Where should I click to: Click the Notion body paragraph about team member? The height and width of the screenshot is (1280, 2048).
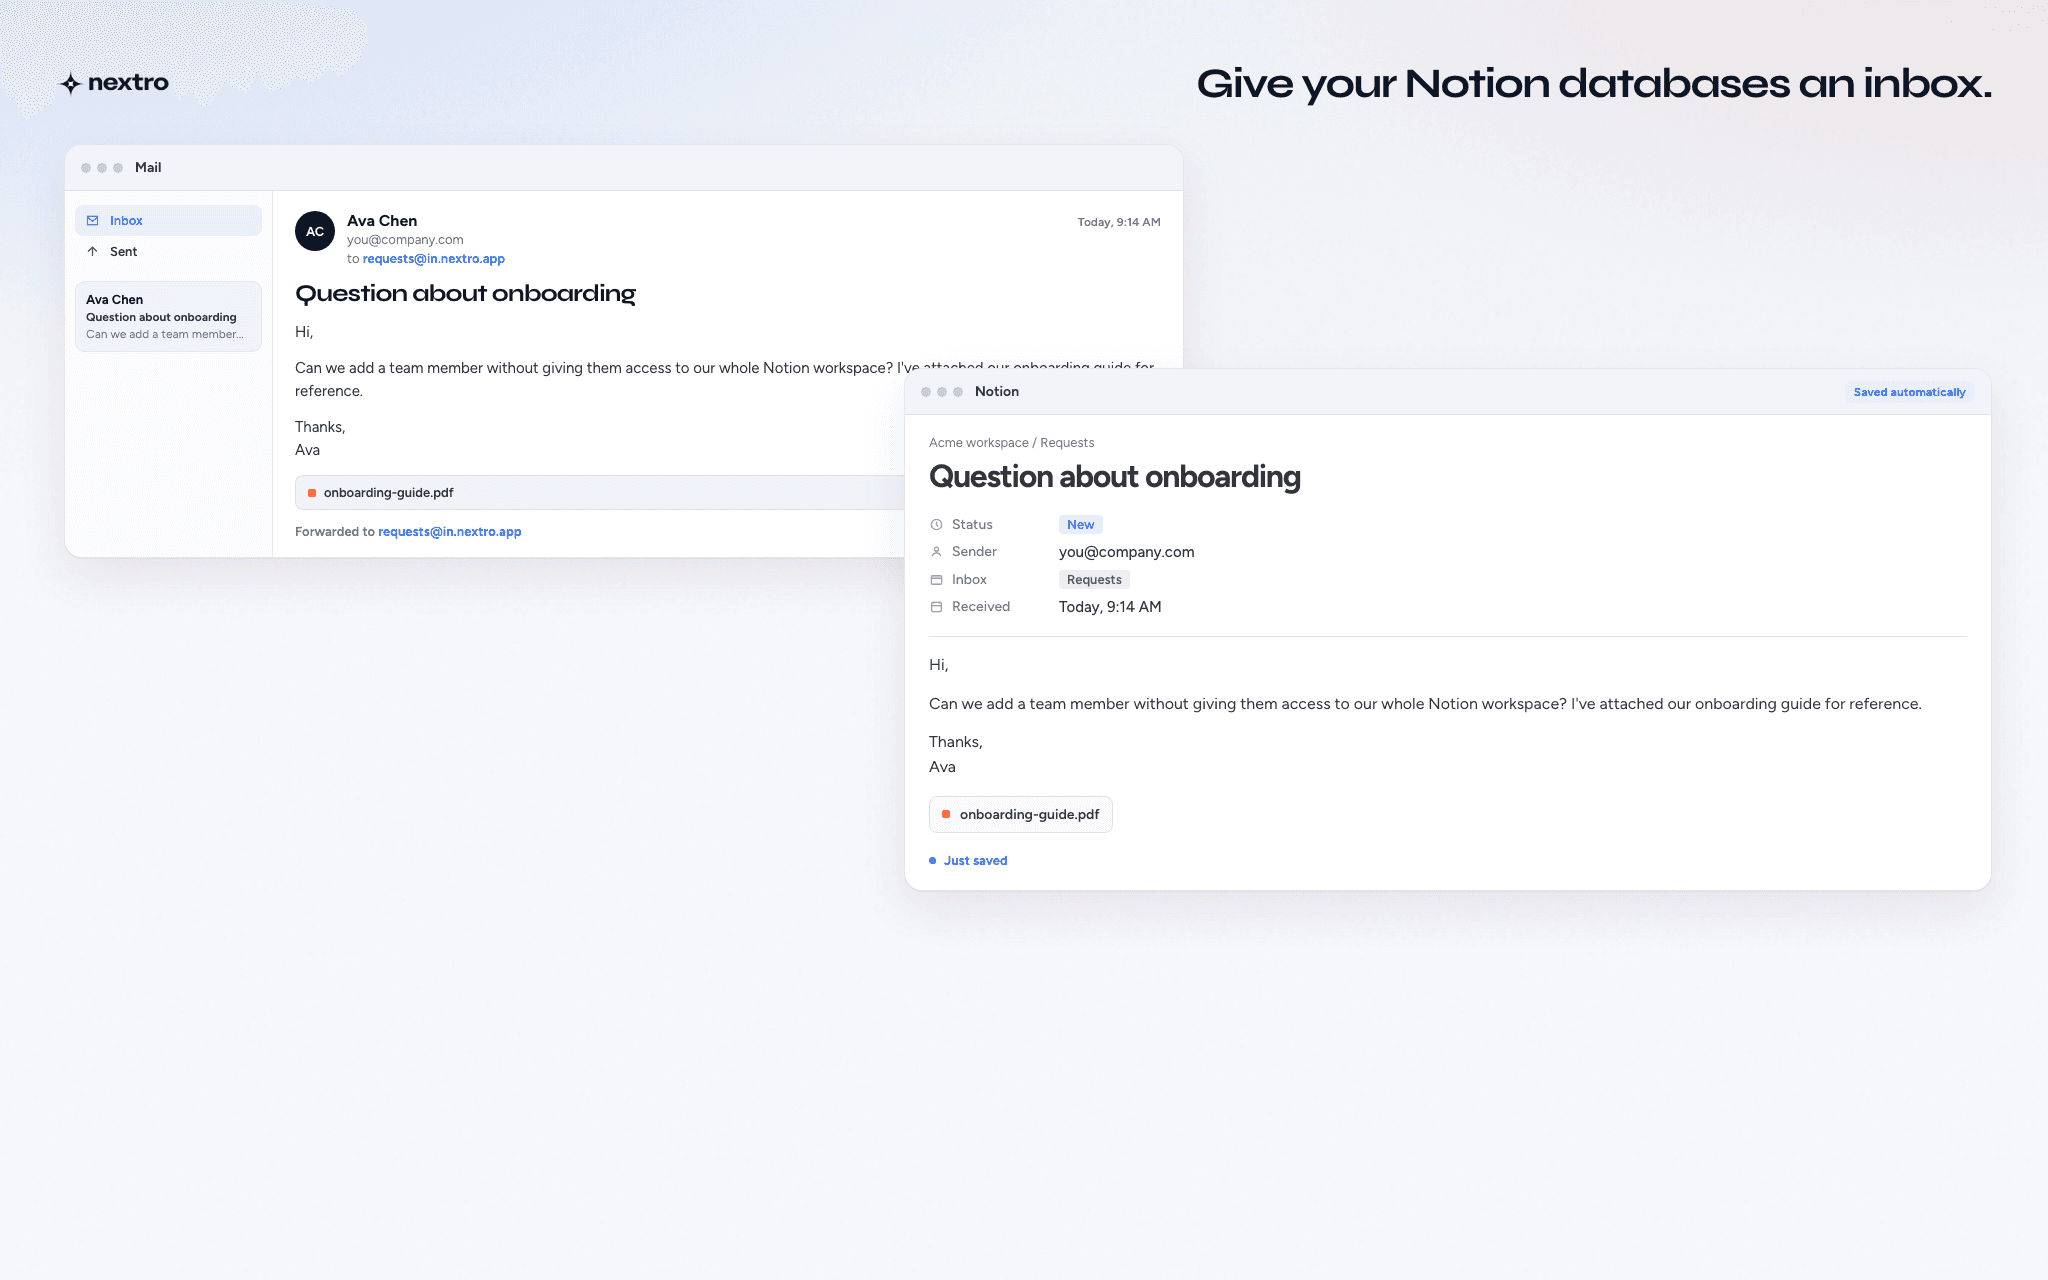(x=1425, y=704)
